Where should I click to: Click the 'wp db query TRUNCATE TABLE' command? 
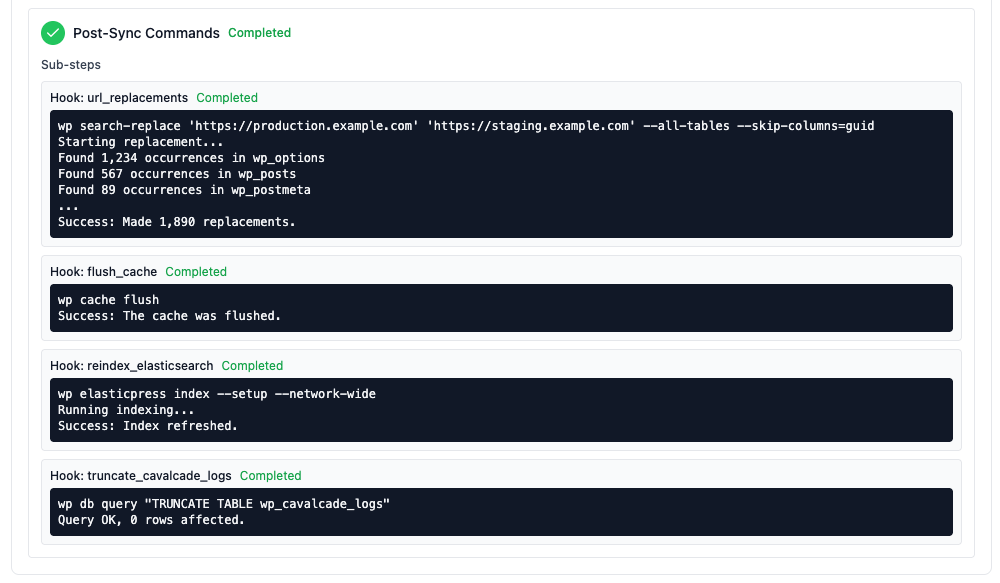point(224,504)
